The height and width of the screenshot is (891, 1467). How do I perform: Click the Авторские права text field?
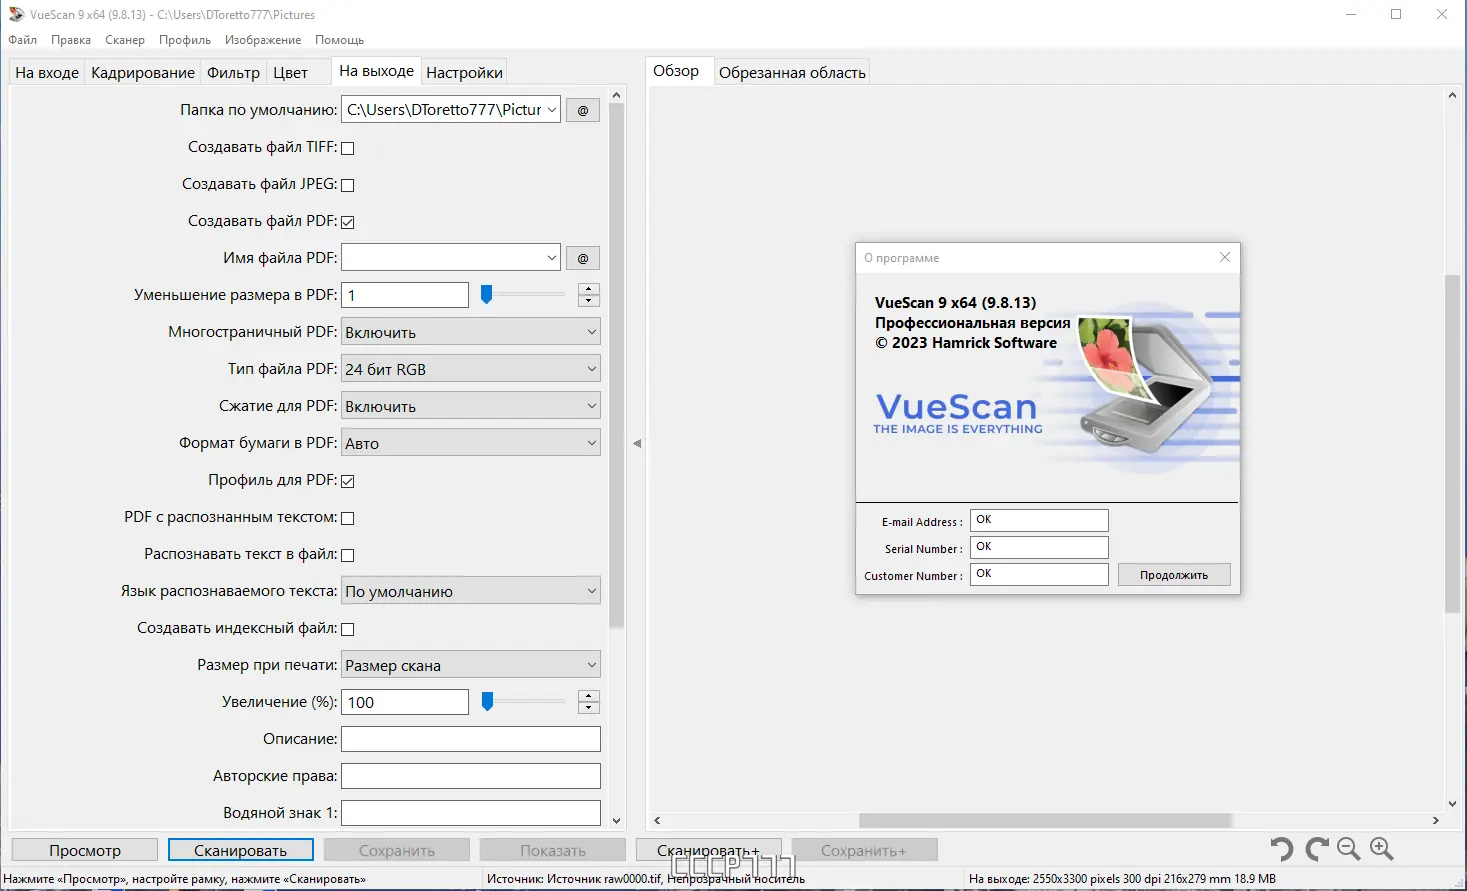pyautogui.click(x=471, y=776)
